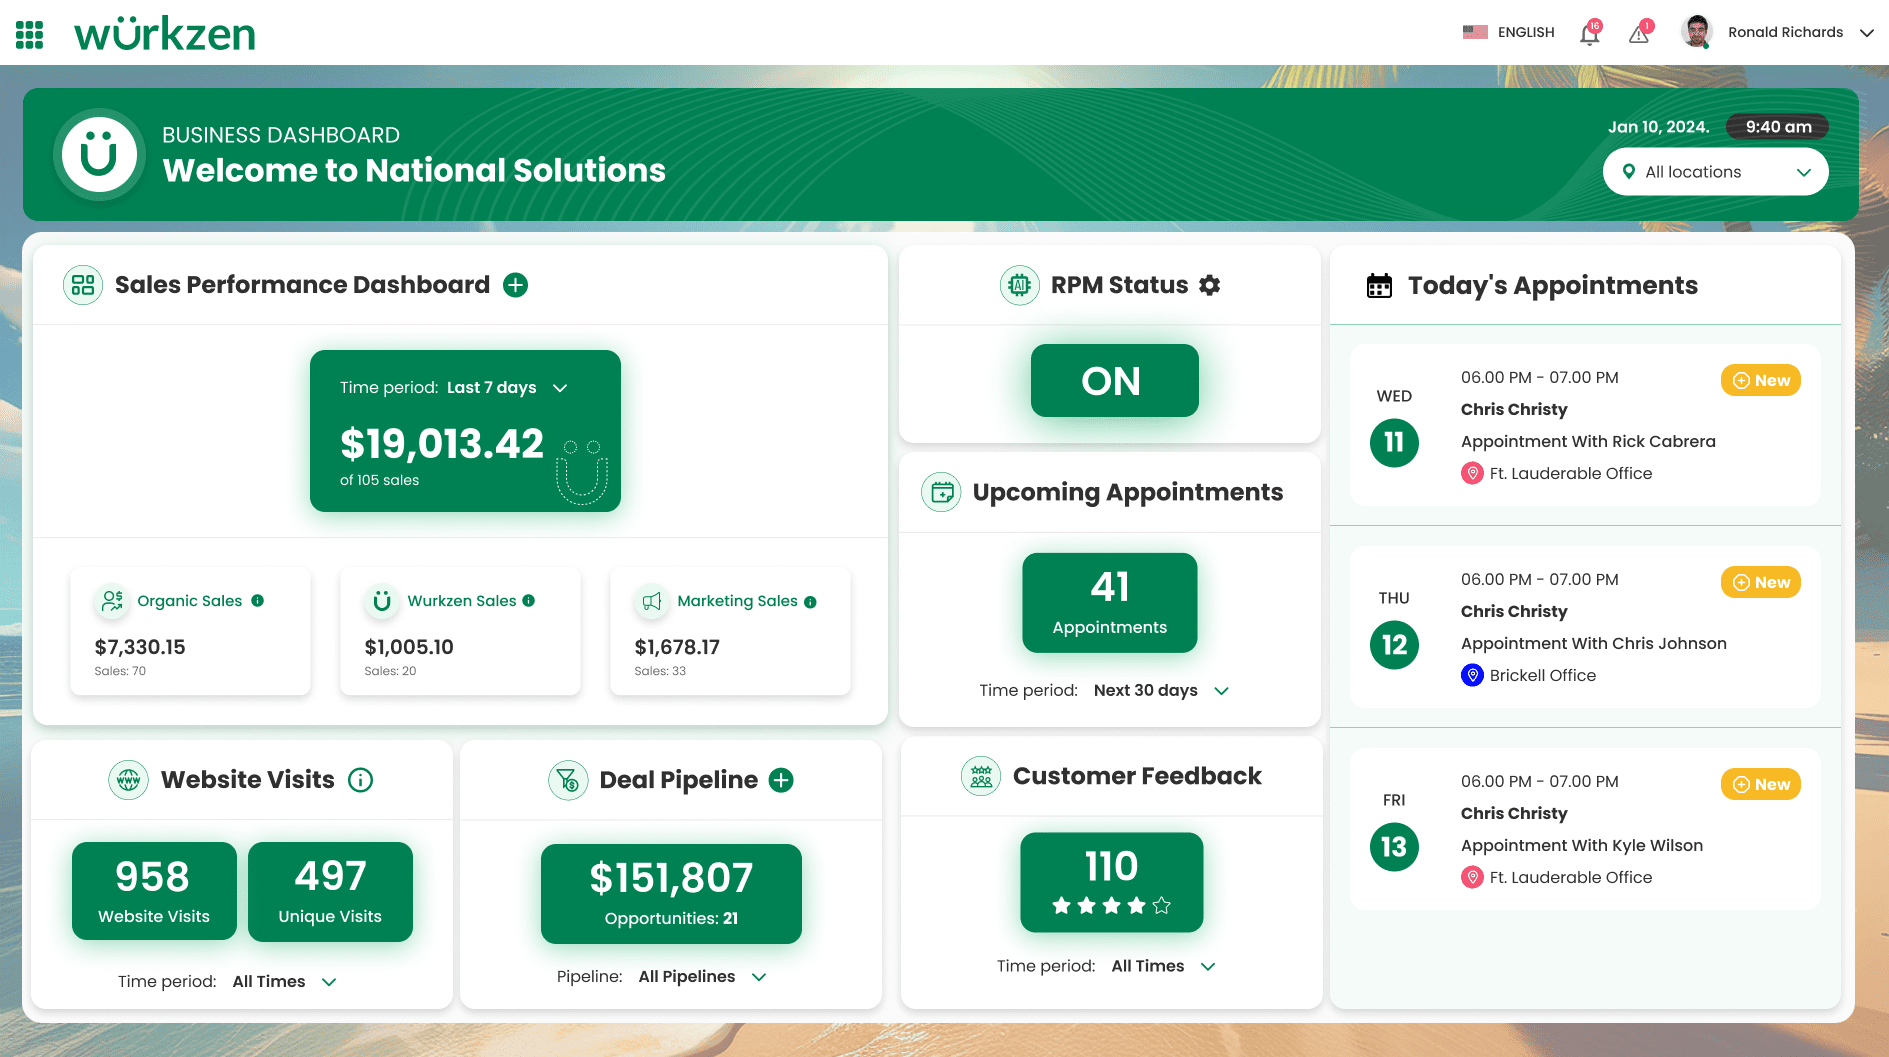Click New badge on Chris Johnson appointment
The width and height of the screenshot is (1889, 1057).
[x=1760, y=582]
